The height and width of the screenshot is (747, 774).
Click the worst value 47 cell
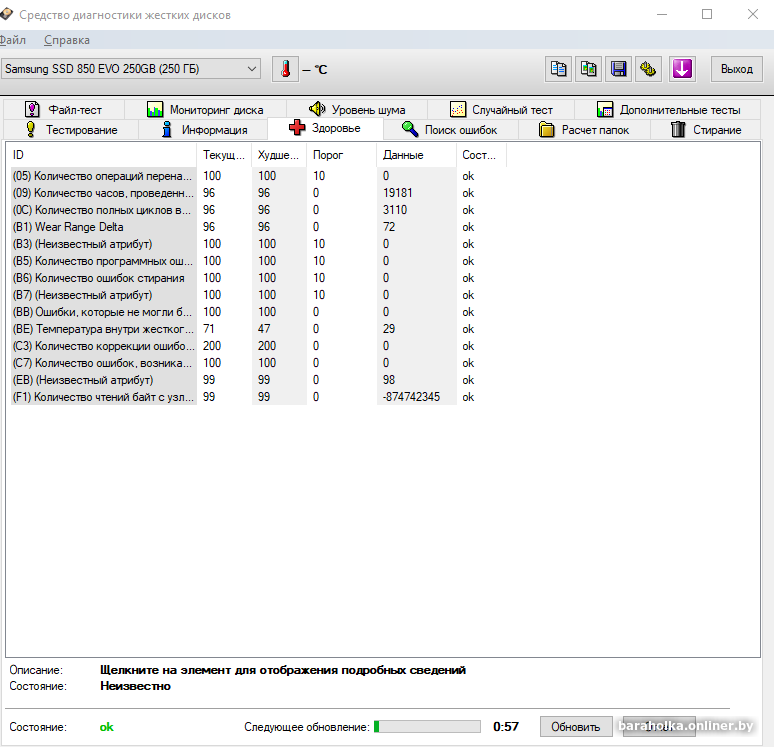click(x=264, y=329)
